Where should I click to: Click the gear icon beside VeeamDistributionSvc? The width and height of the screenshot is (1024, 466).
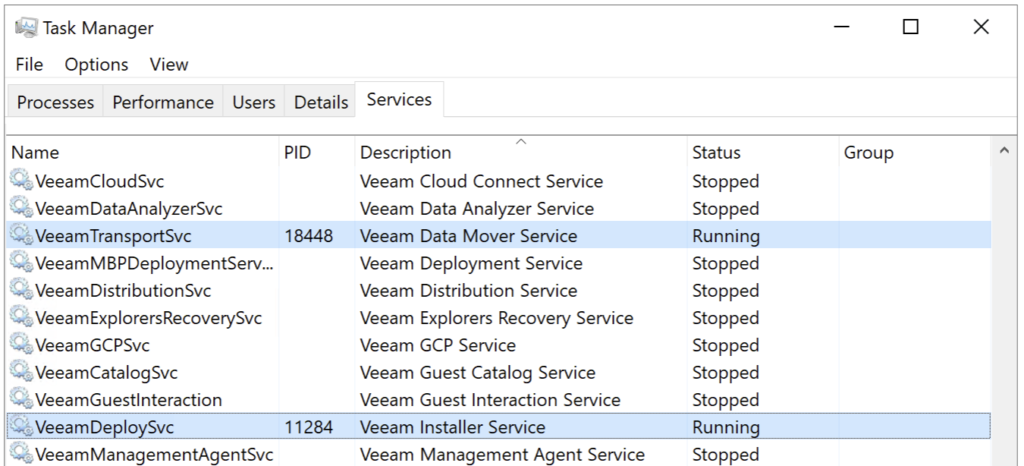click(22, 289)
